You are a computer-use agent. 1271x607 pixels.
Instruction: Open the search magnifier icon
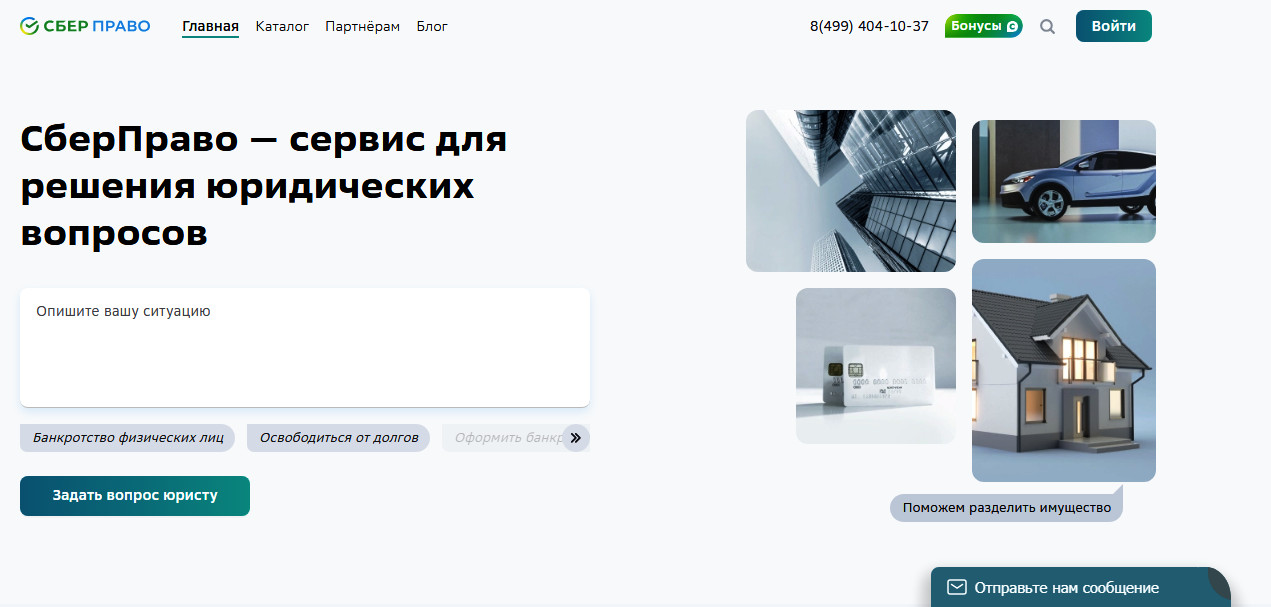click(1047, 27)
